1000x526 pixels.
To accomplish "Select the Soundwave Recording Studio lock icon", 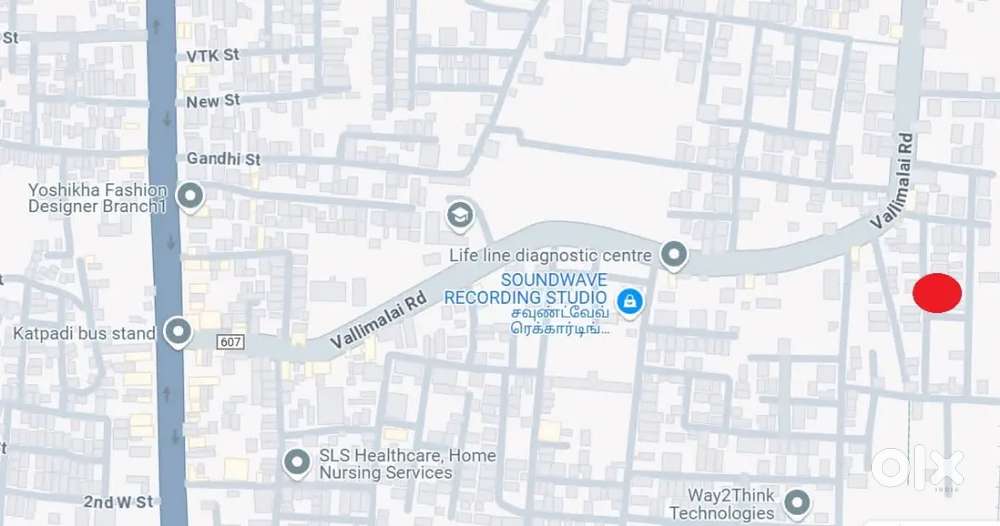I will point(629,302).
